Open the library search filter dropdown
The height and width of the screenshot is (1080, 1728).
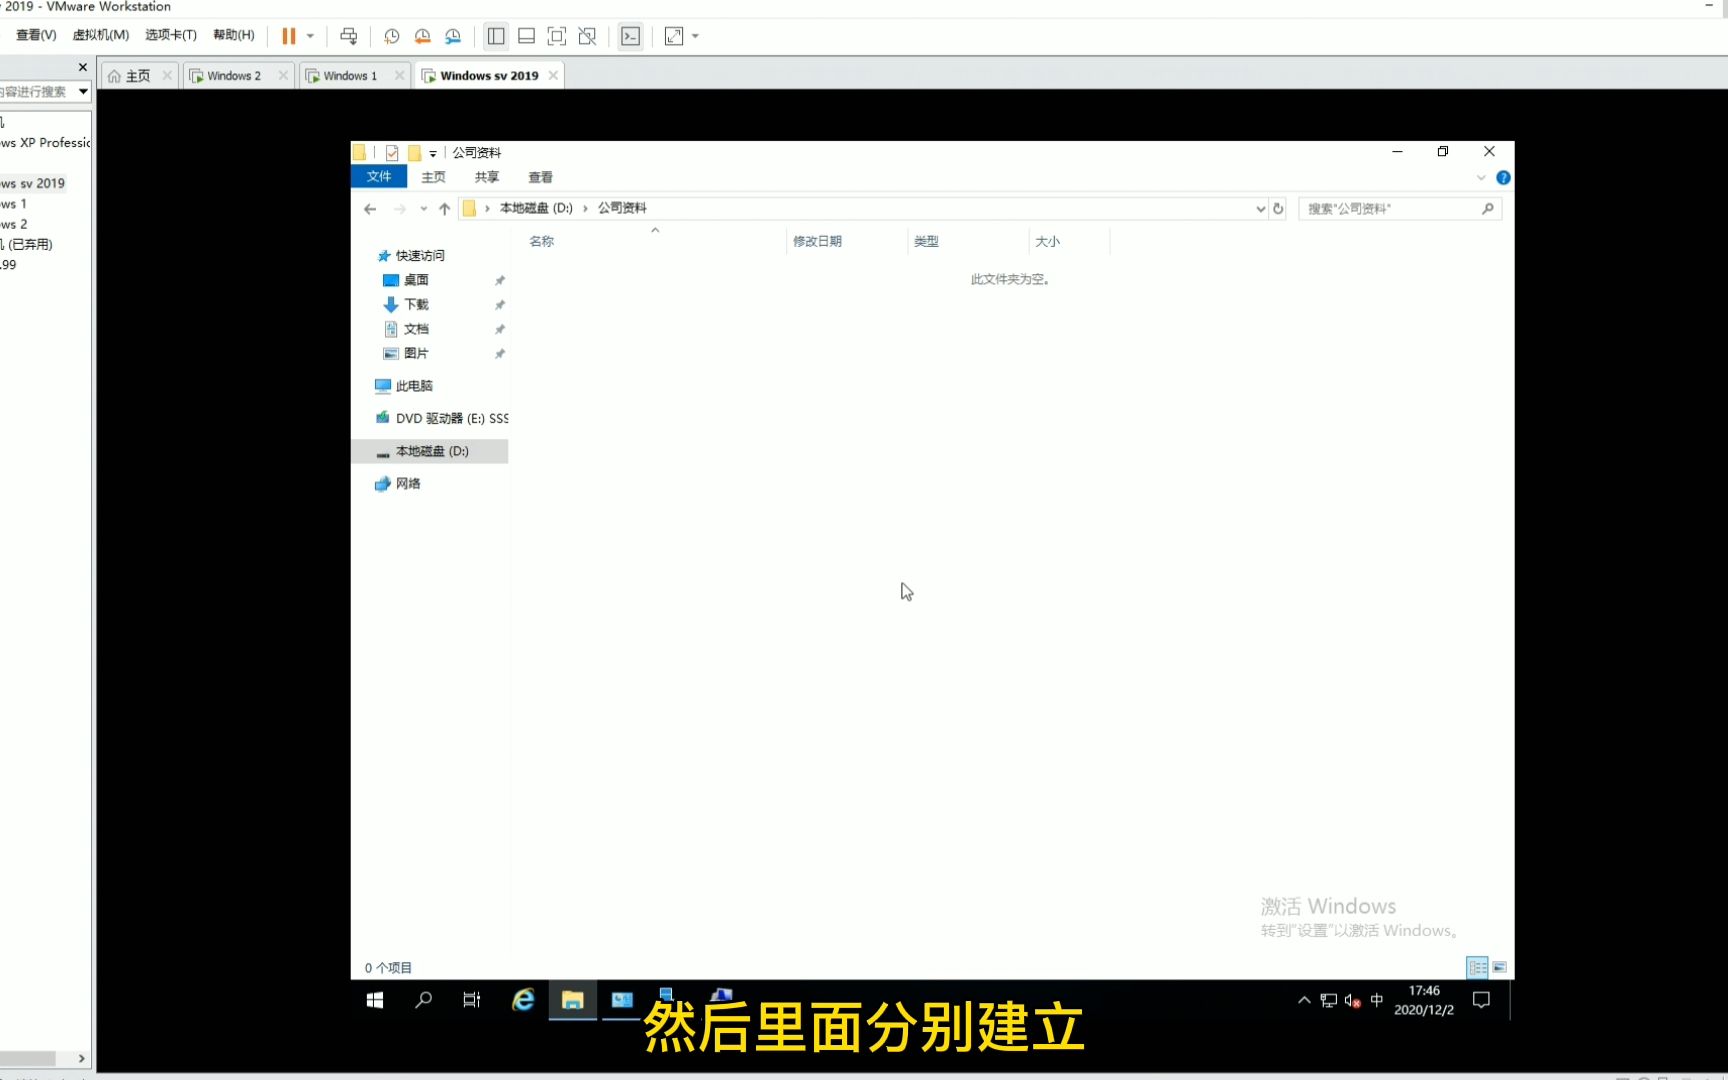[x=83, y=91]
